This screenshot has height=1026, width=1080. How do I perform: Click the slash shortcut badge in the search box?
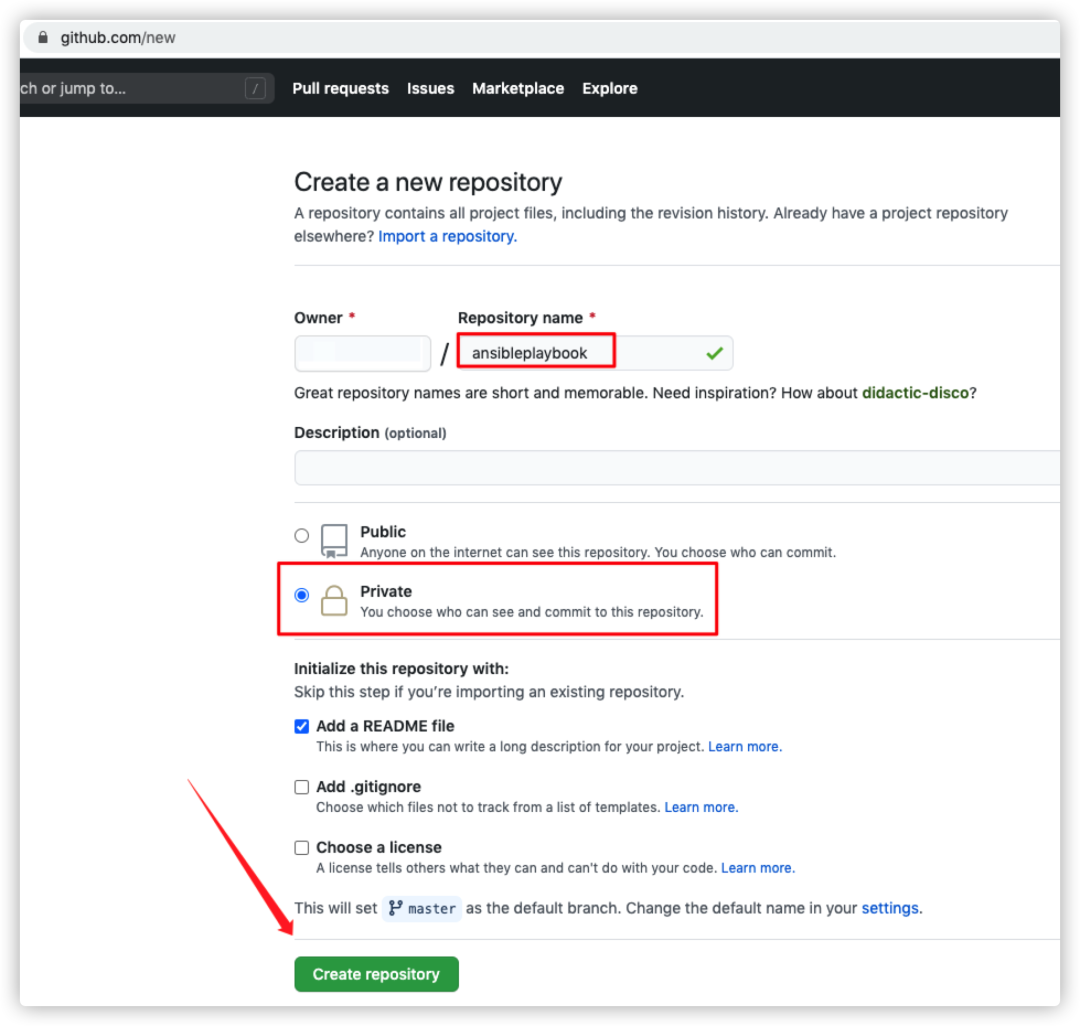click(255, 88)
